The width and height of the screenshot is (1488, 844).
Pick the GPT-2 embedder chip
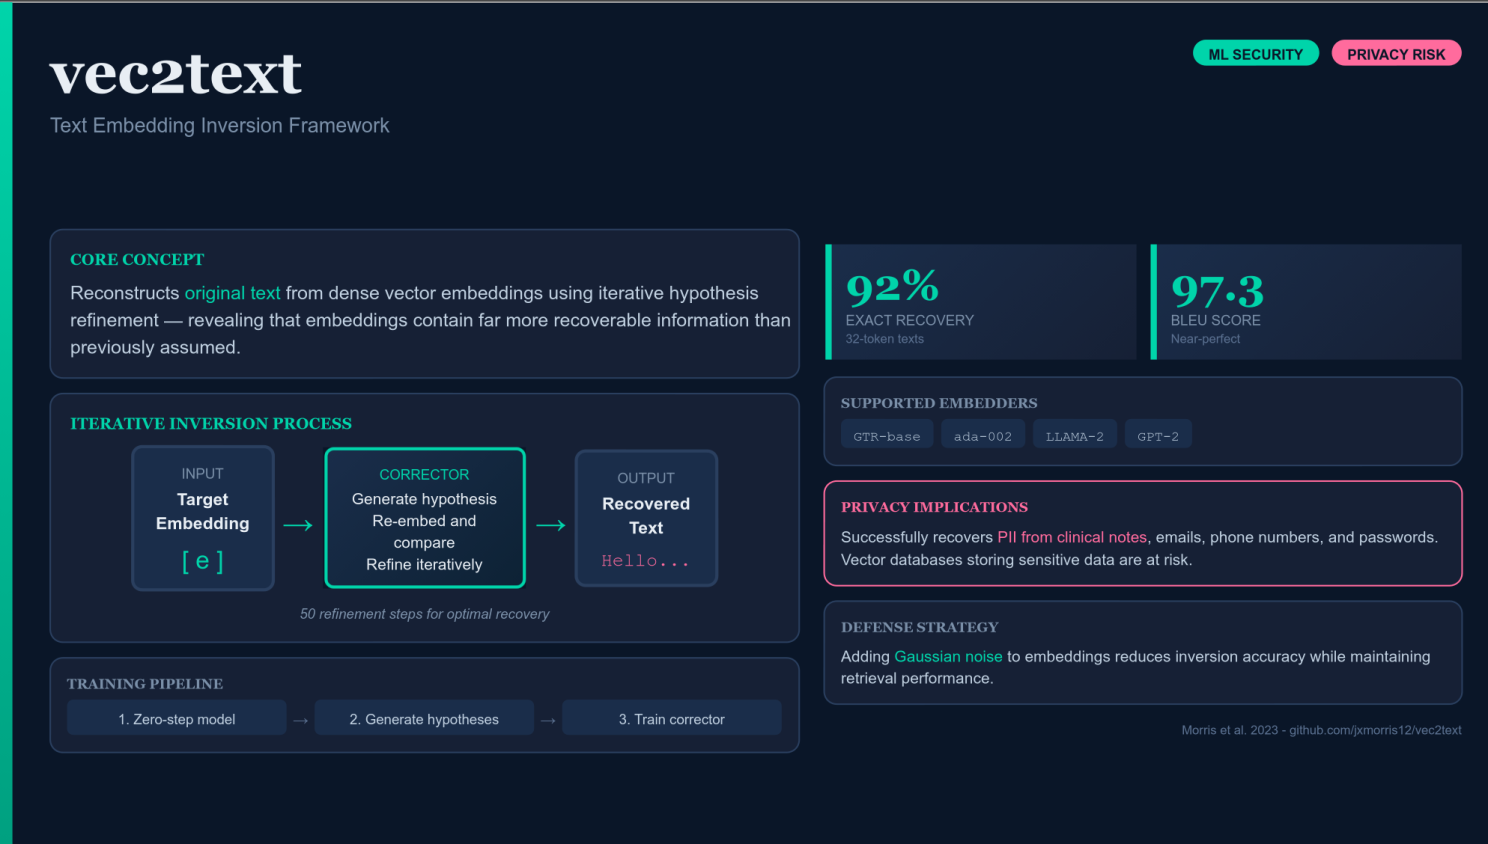1158,436
